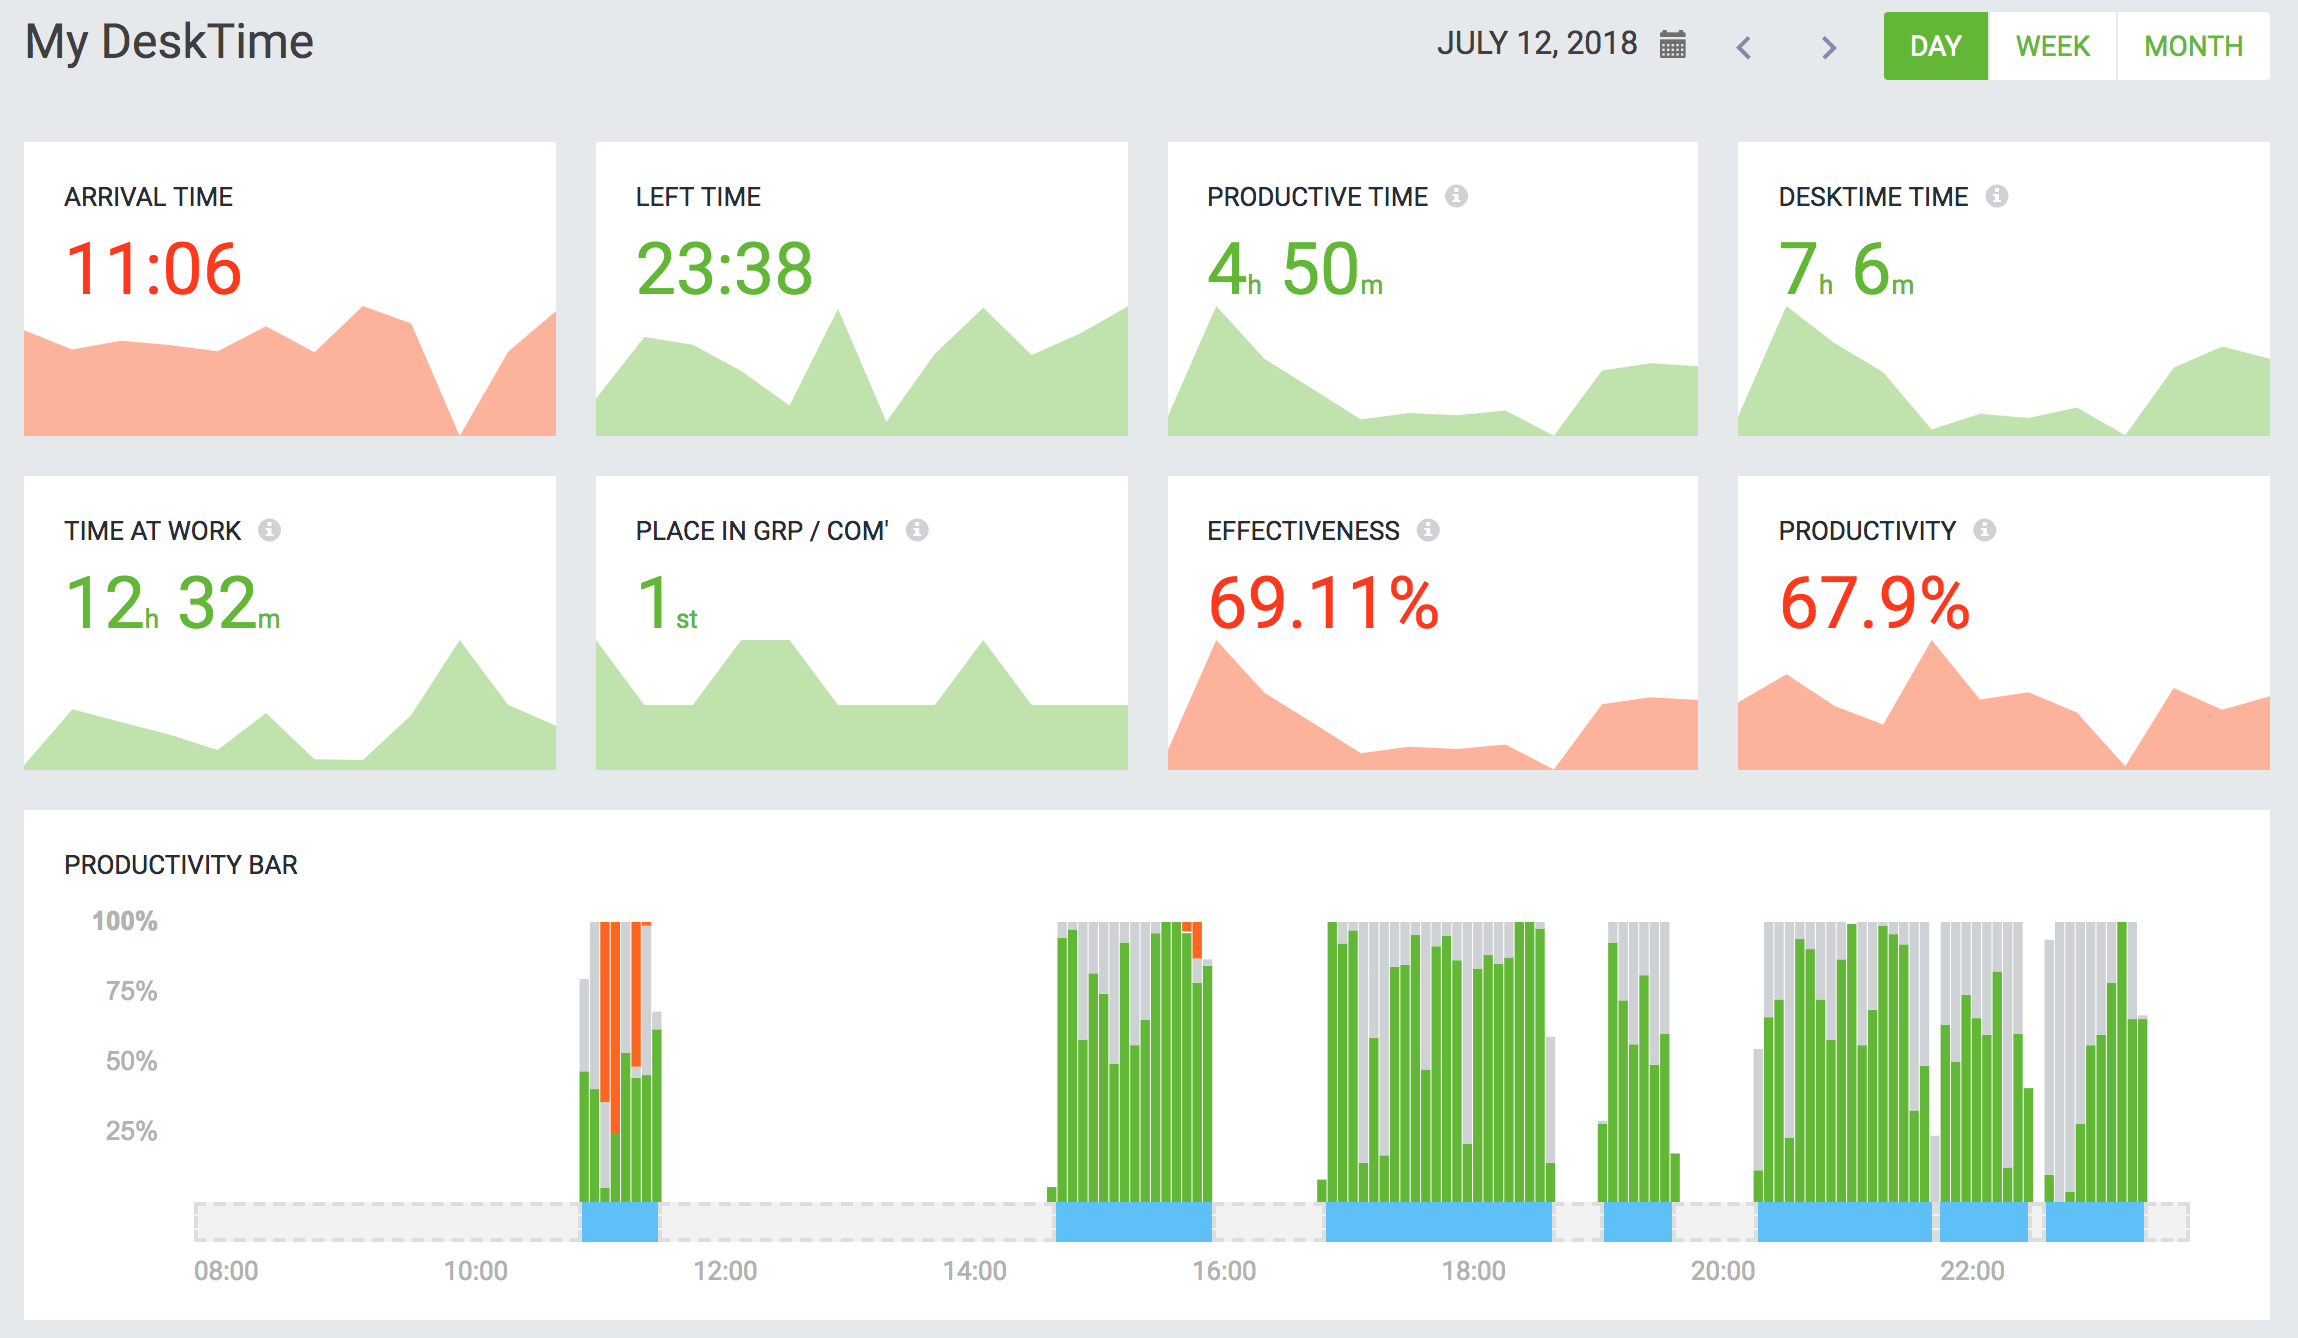Click the 20:00 time axis label
The height and width of the screenshot is (1338, 2298).
[x=1723, y=1271]
